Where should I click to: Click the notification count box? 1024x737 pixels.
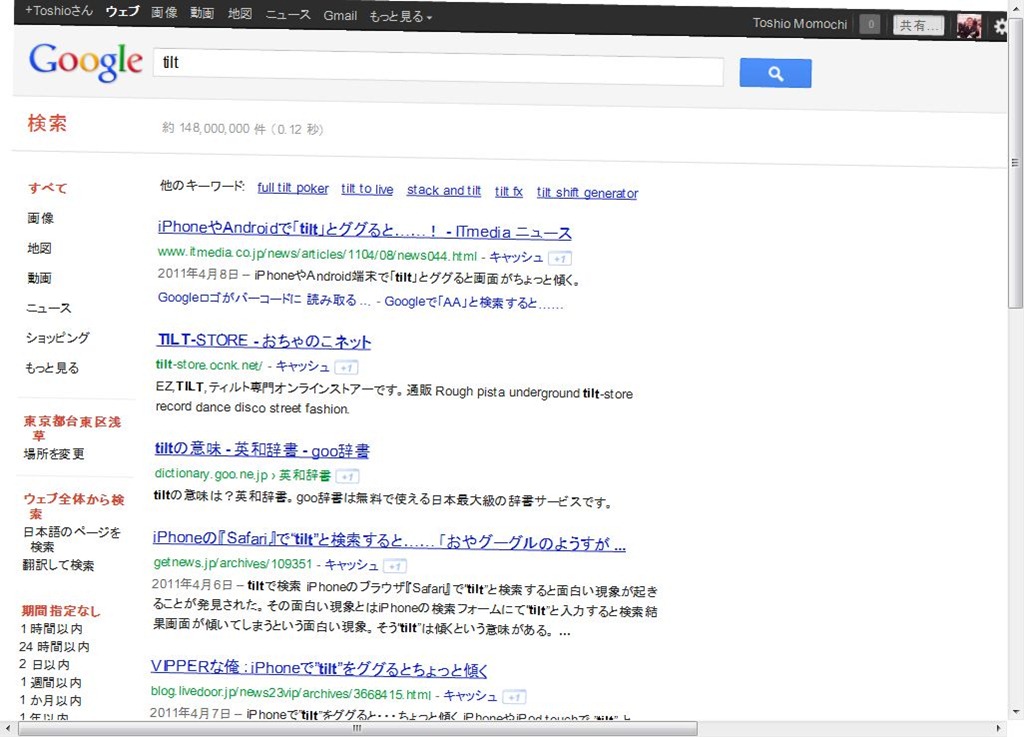click(x=870, y=25)
